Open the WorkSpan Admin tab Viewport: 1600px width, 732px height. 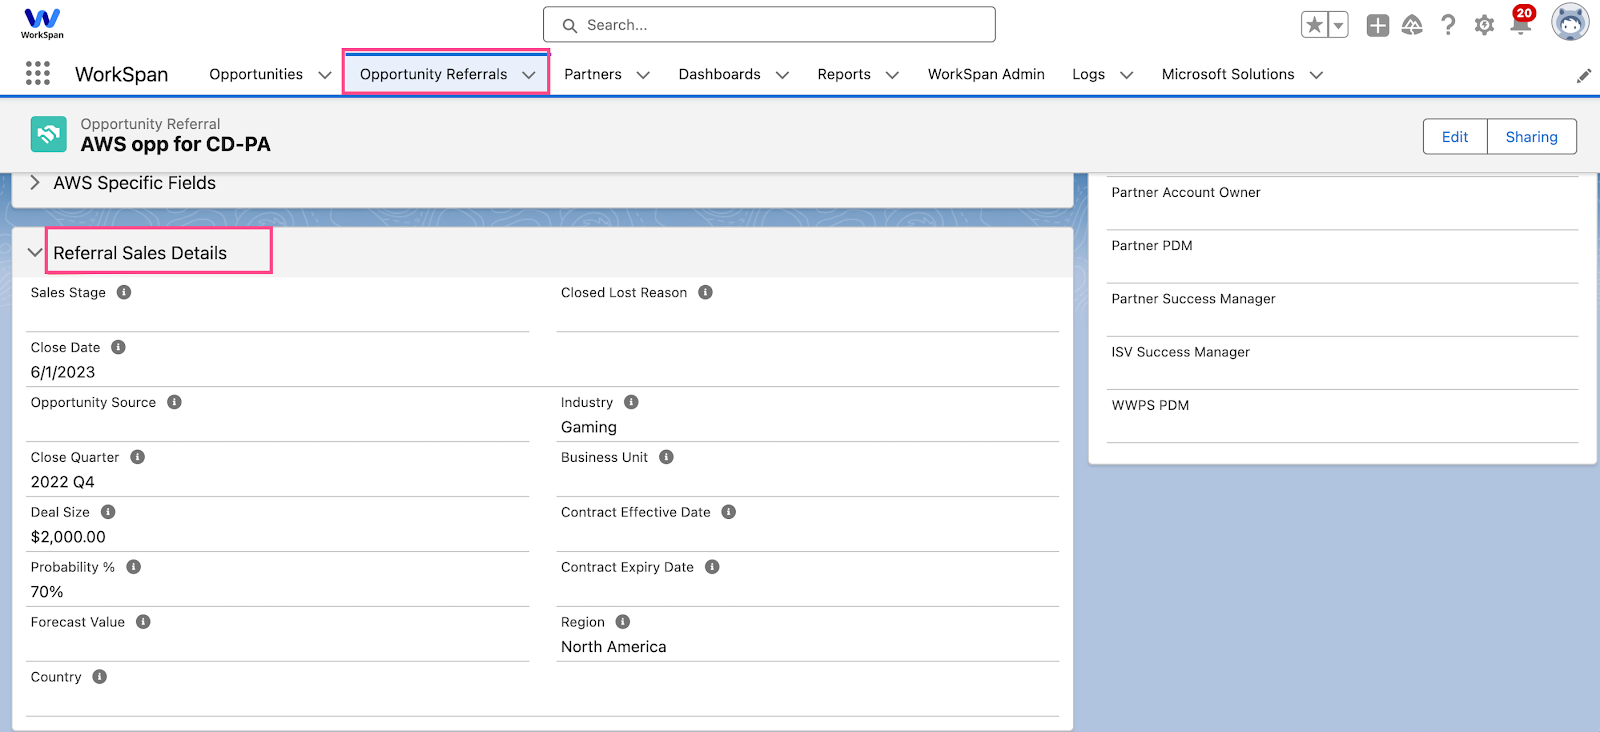point(986,74)
